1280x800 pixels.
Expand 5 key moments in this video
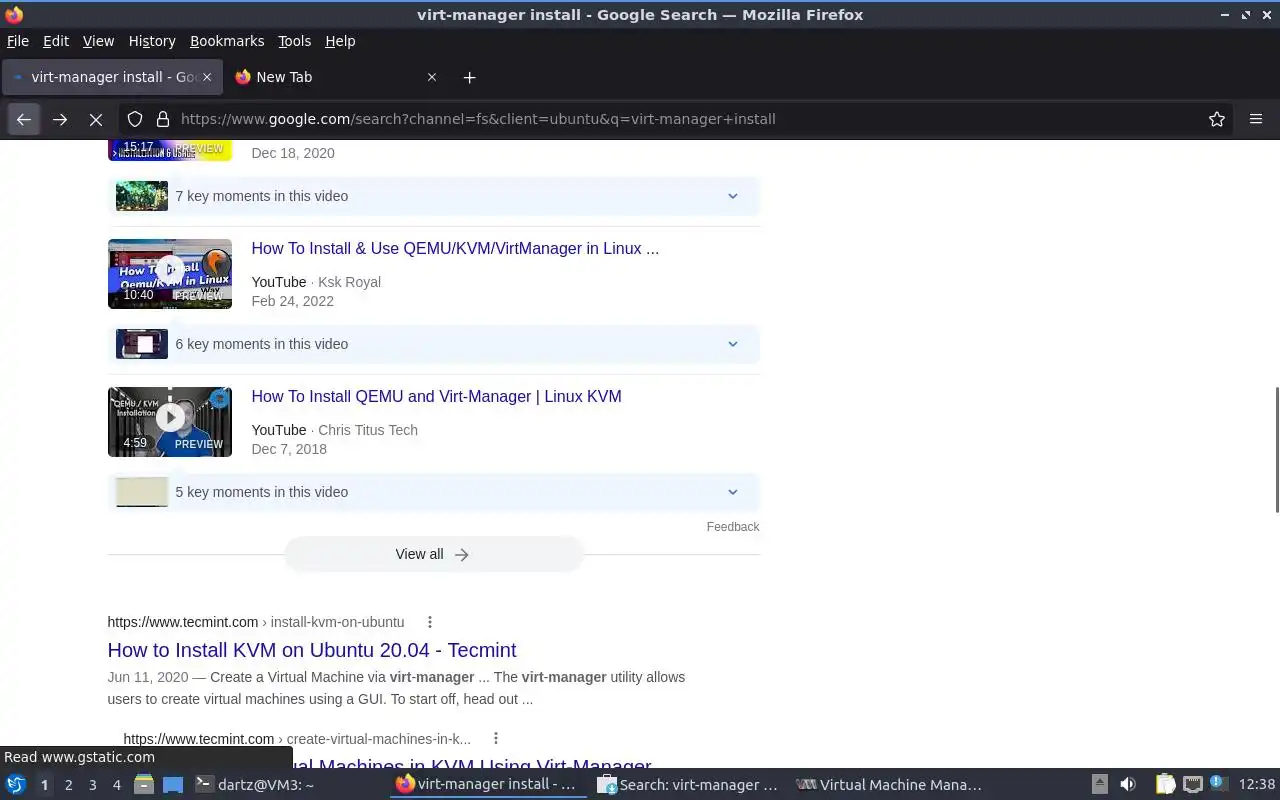pos(434,492)
